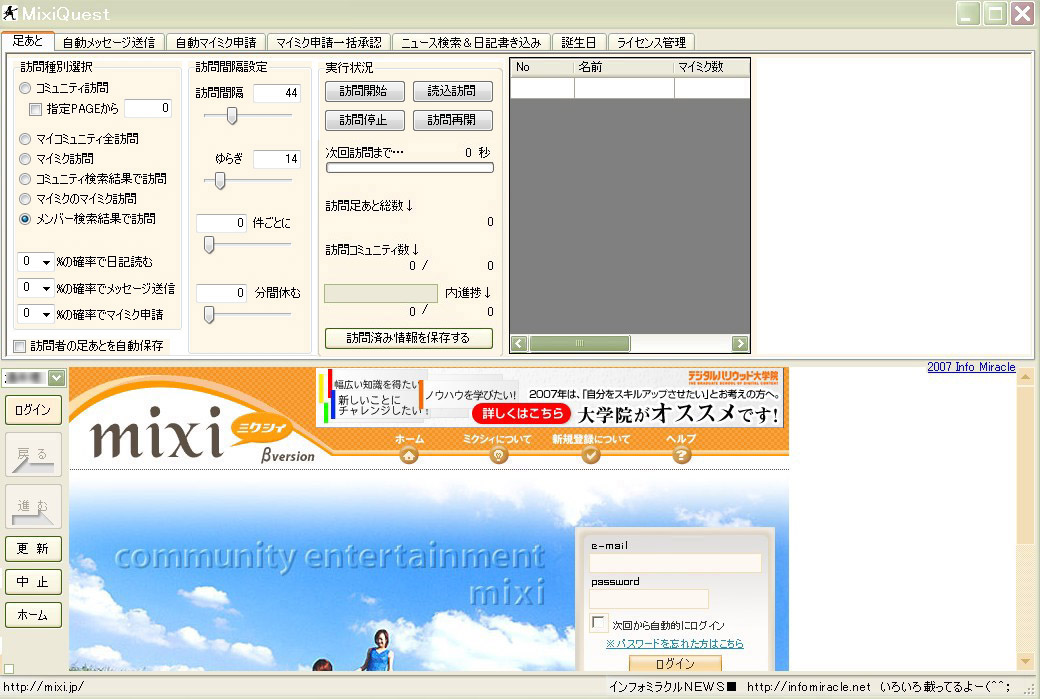The height and width of the screenshot is (699, 1040).
Task: Select コミュニティ検索結果で訪問 radio option
Action: tap(25, 179)
